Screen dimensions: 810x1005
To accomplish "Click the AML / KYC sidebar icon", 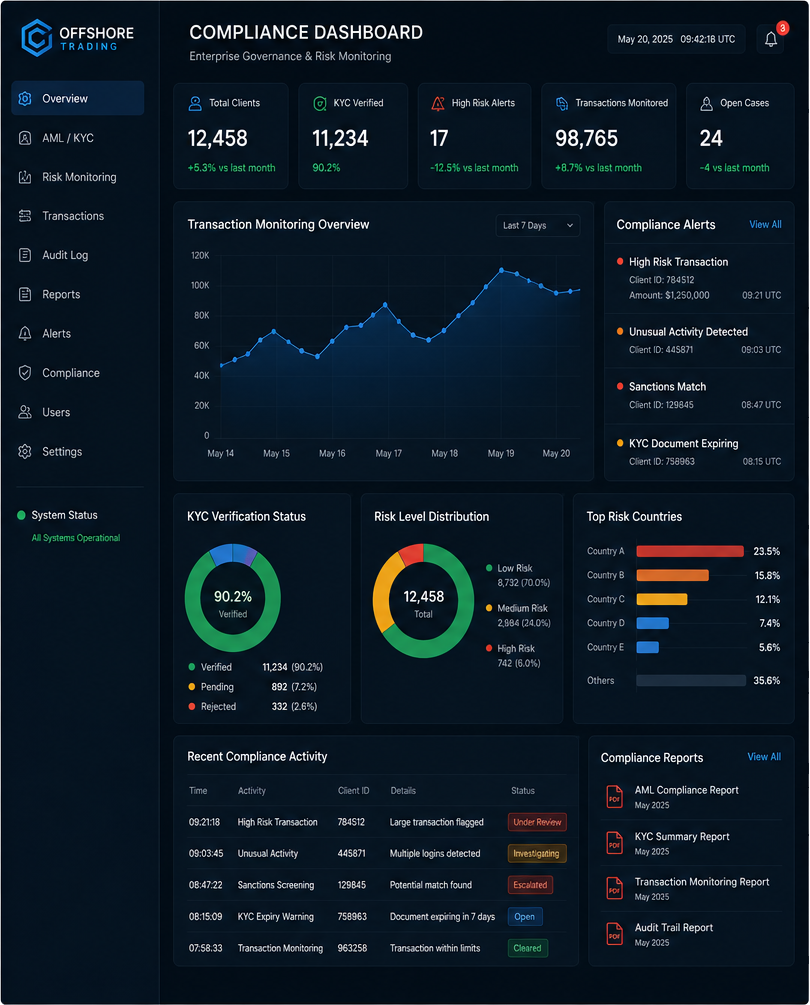I will click(25, 138).
